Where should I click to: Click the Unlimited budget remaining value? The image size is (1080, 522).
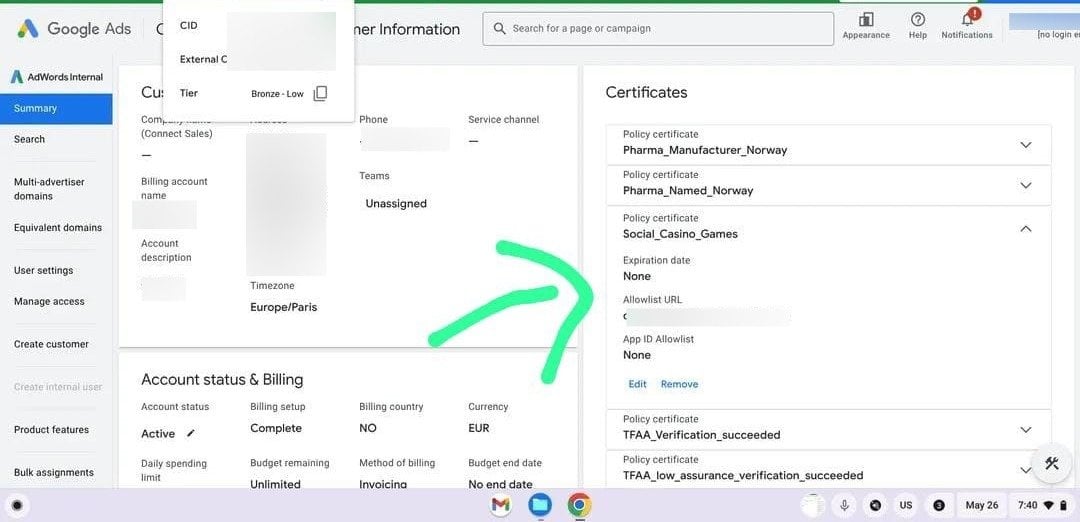(x=276, y=484)
